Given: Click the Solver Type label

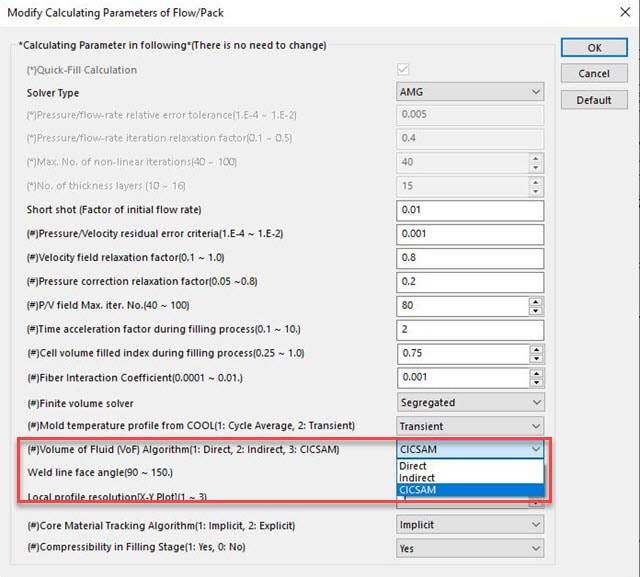Looking at the screenshot, I should pos(53,93).
